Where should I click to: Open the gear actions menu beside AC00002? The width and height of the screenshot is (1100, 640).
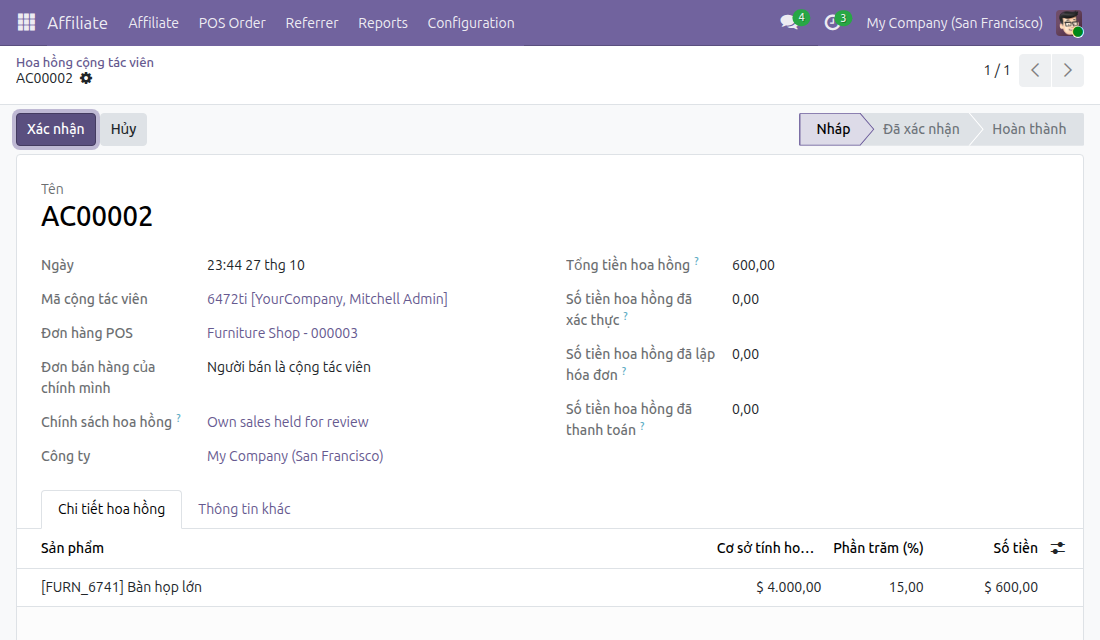[86, 78]
